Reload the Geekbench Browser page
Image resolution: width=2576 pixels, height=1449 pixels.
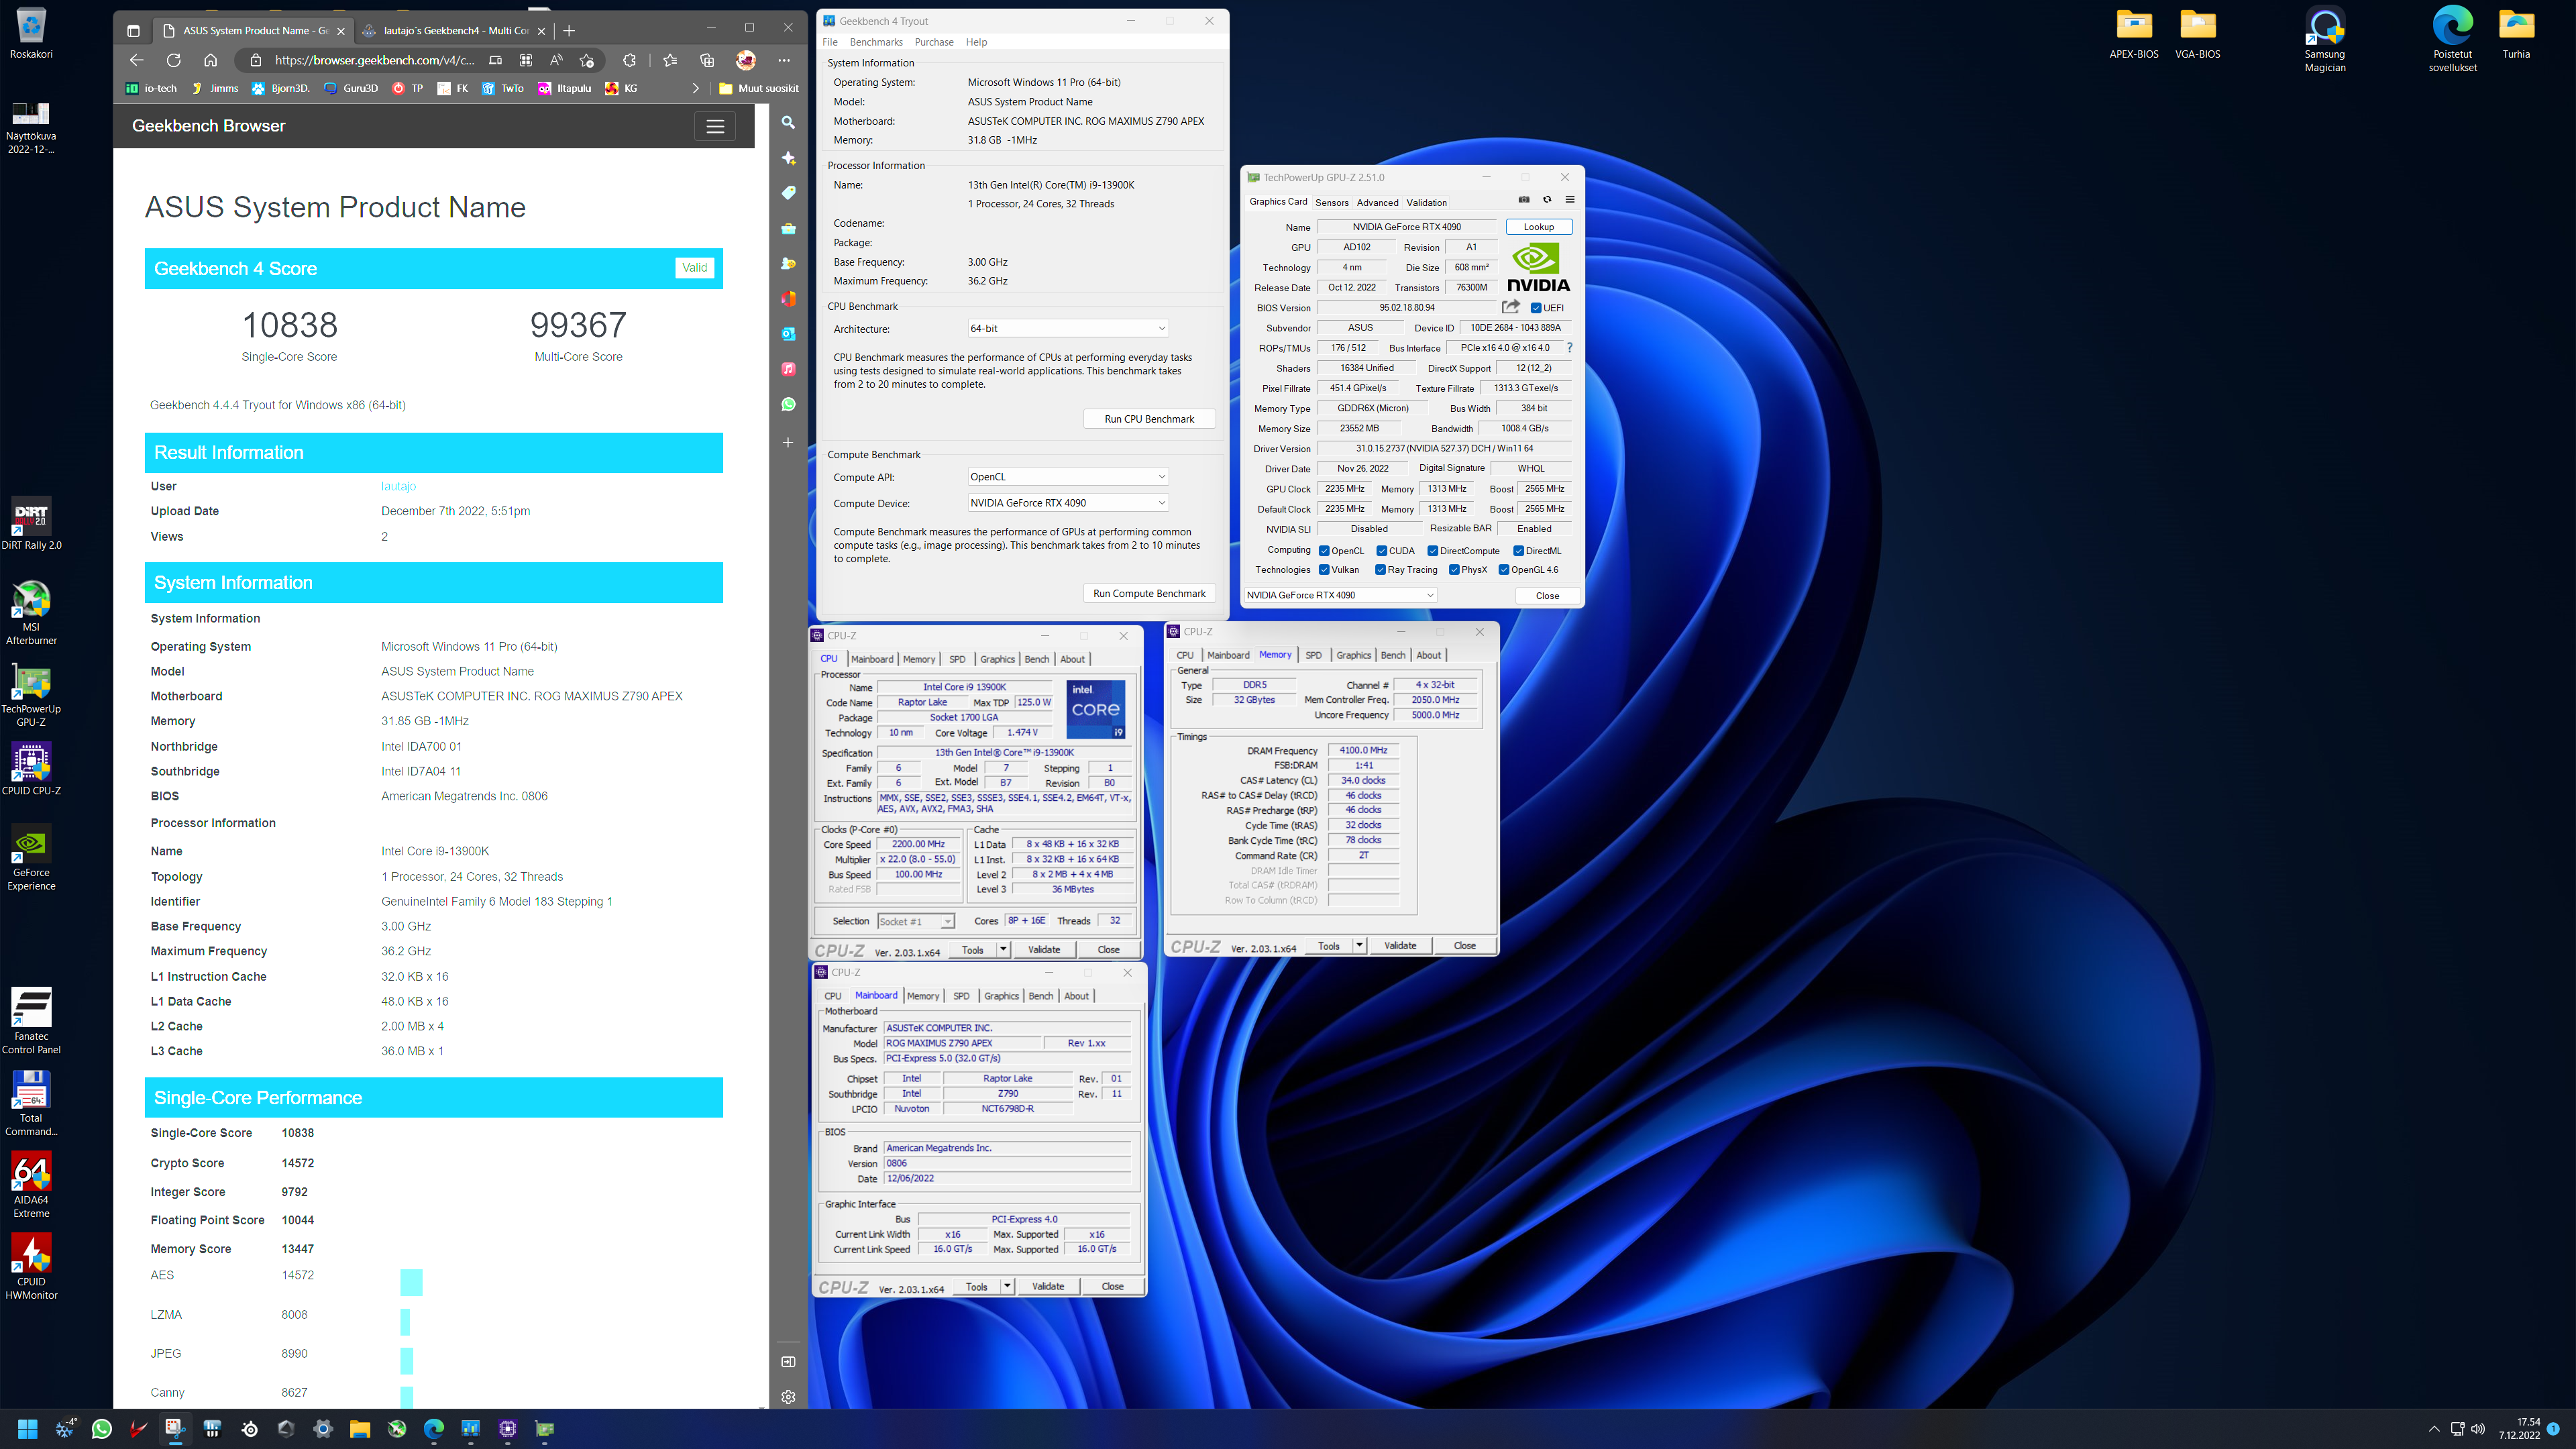[x=174, y=60]
